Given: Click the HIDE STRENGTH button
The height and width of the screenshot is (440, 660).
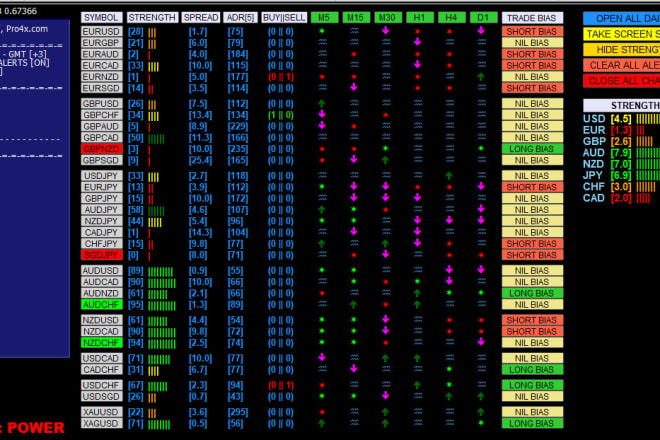Looking at the screenshot, I should (x=622, y=50).
